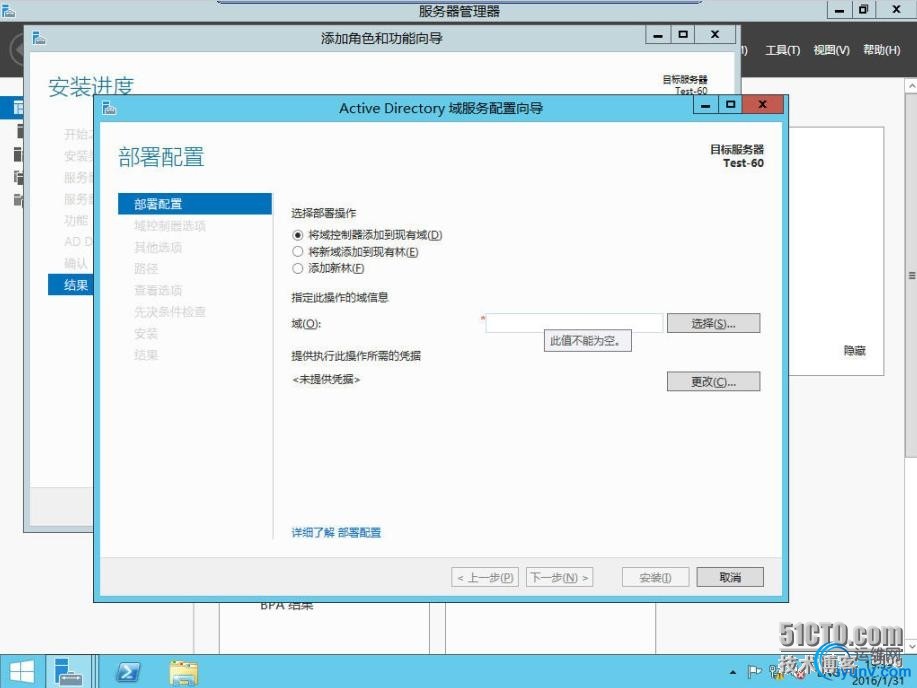Open the 帮助(H) menu in Server Manager

click(x=881, y=50)
